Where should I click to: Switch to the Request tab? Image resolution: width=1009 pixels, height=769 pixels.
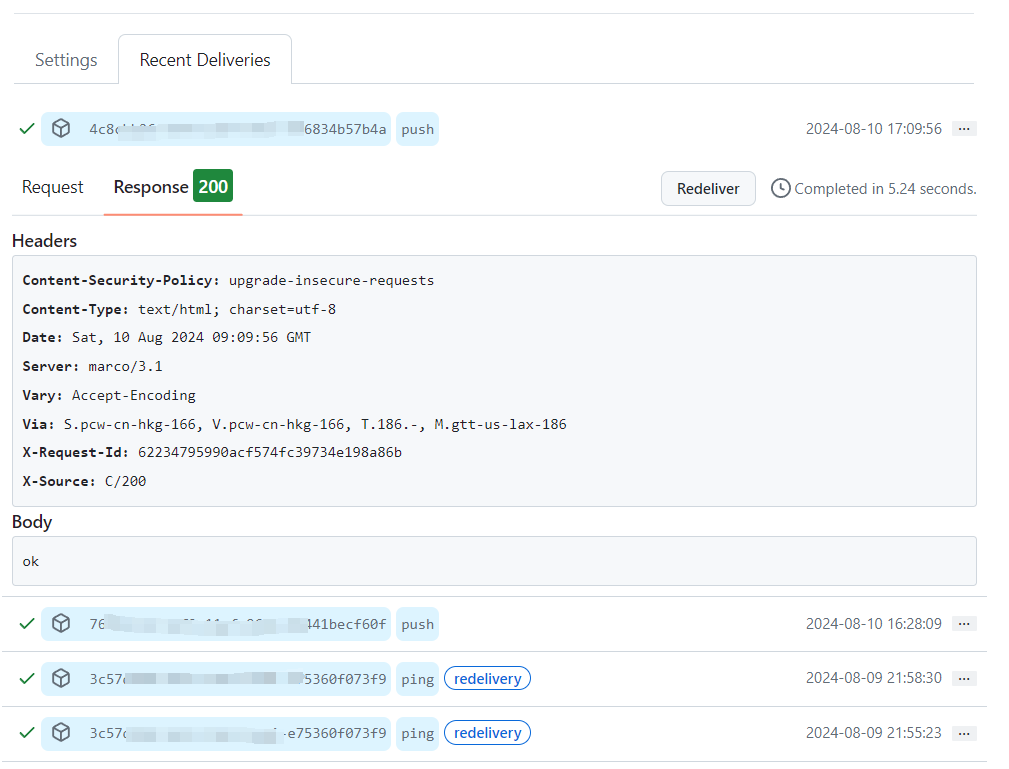53,187
